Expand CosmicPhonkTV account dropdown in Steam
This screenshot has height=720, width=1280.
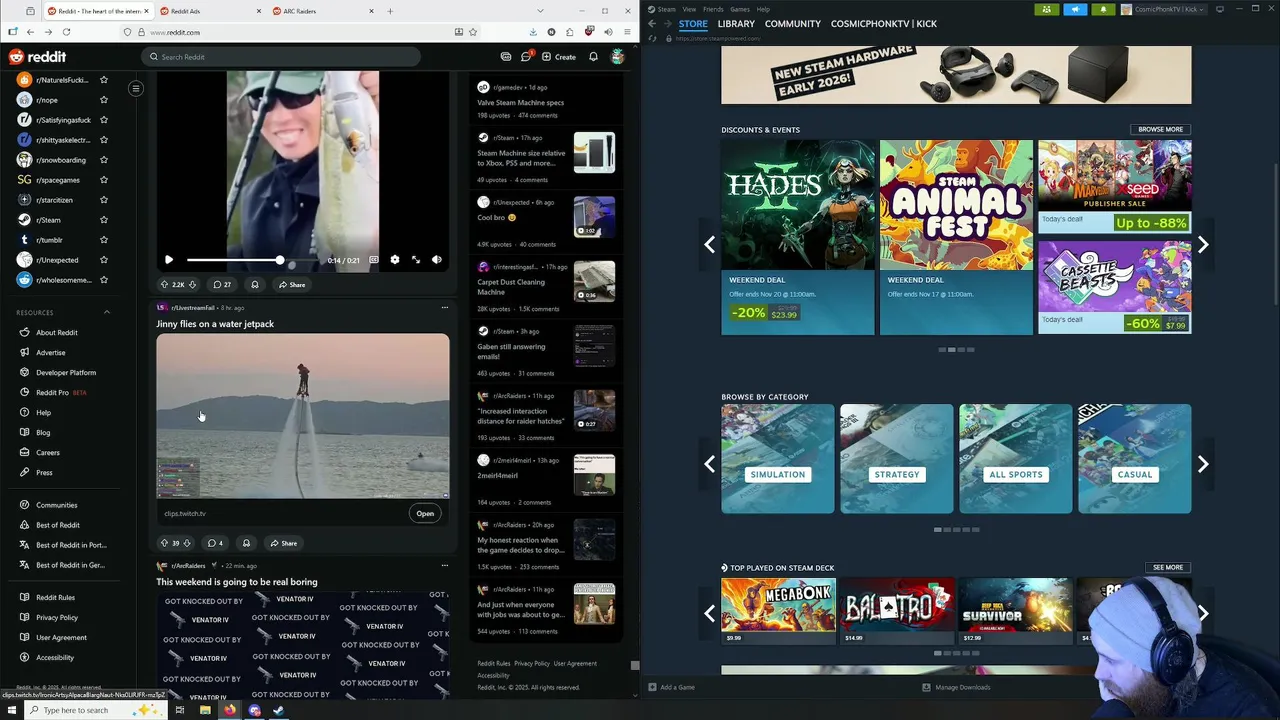click(1164, 9)
